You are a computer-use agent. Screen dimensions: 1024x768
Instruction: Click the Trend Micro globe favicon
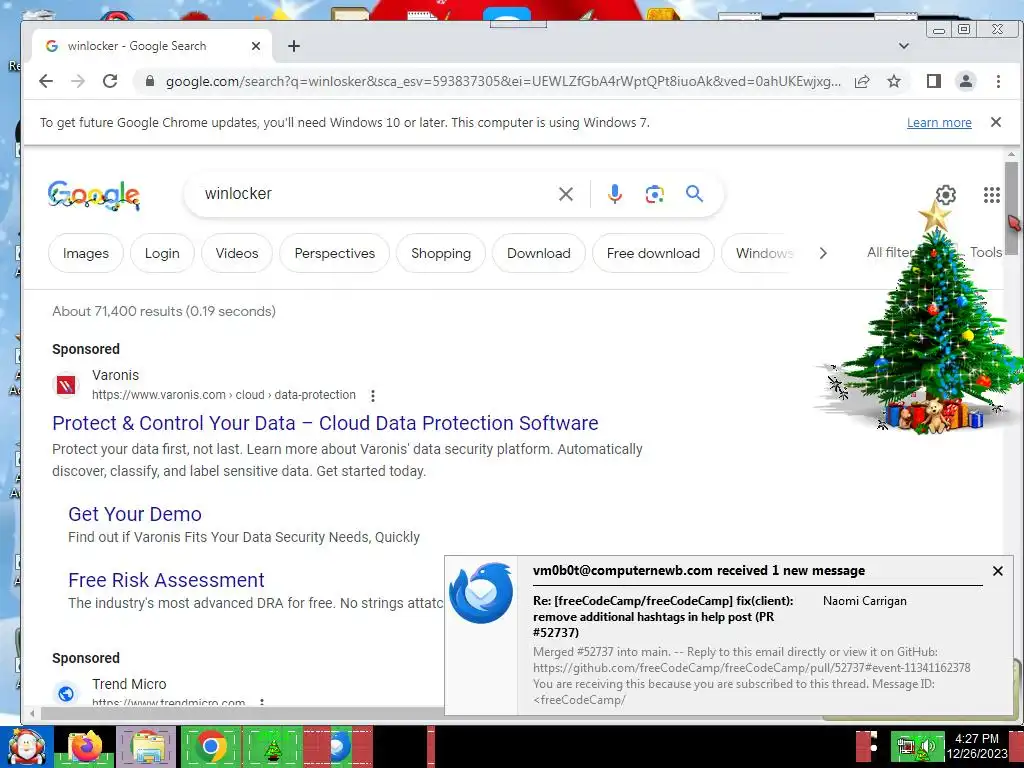pyautogui.click(x=65, y=694)
